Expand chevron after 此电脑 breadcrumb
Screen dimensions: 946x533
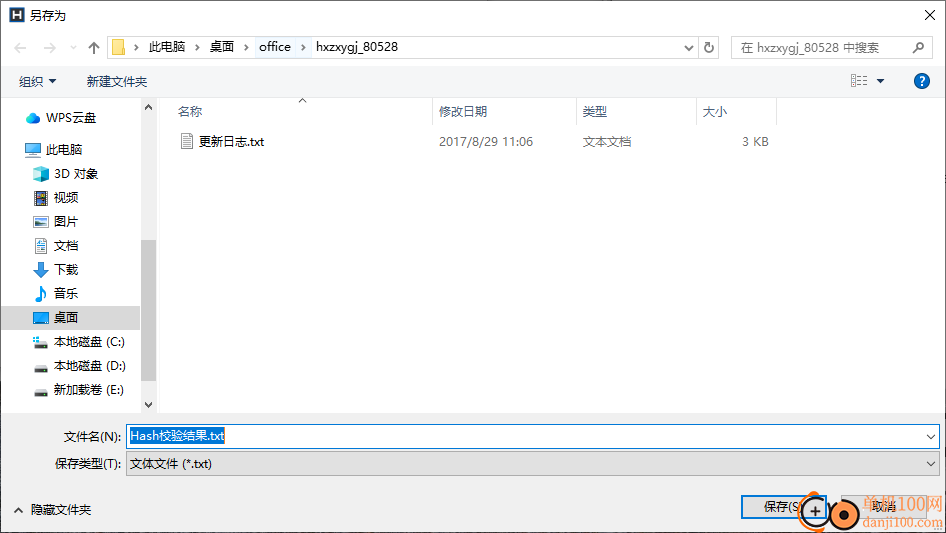(197, 47)
